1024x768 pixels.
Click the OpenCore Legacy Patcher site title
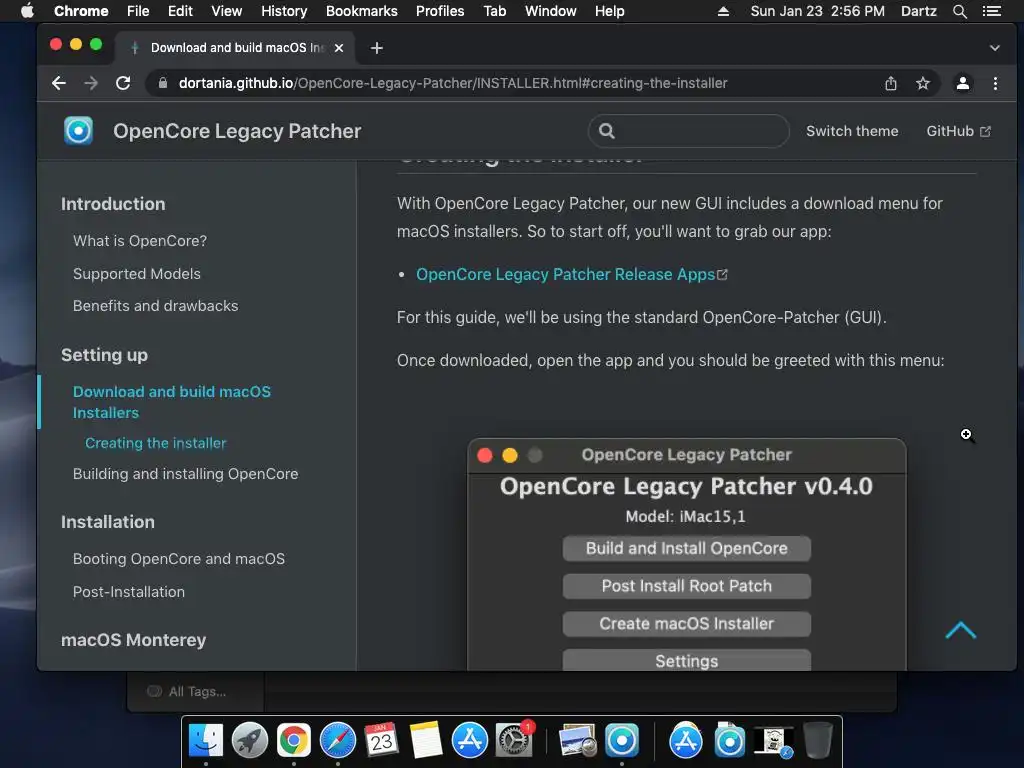pyautogui.click(x=237, y=131)
